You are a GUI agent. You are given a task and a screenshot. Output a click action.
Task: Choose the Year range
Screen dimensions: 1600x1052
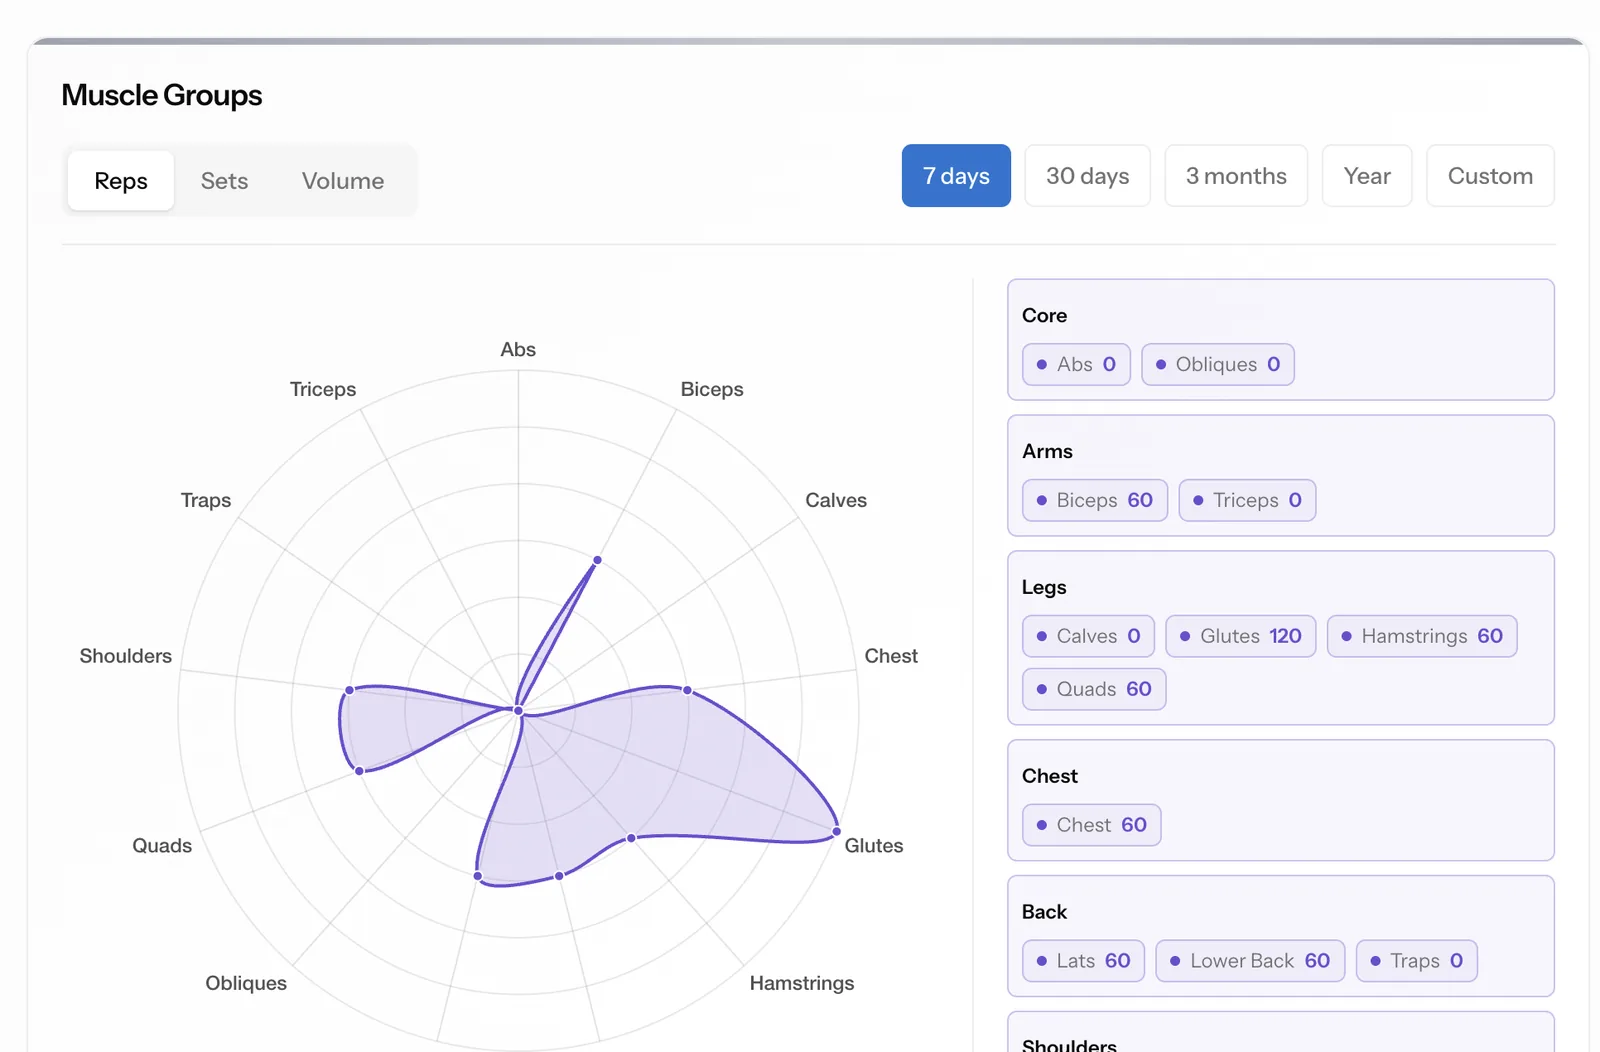(1367, 176)
